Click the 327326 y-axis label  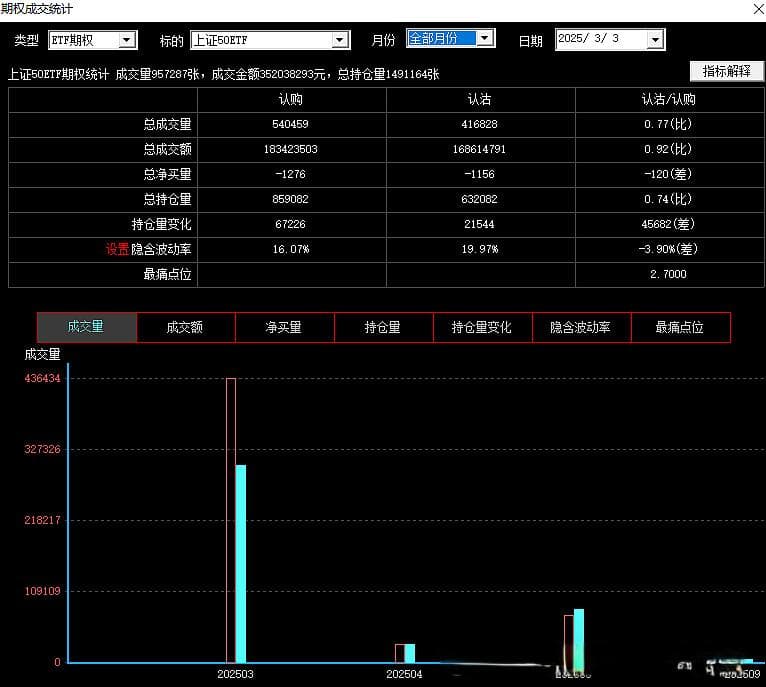click(43, 449)
